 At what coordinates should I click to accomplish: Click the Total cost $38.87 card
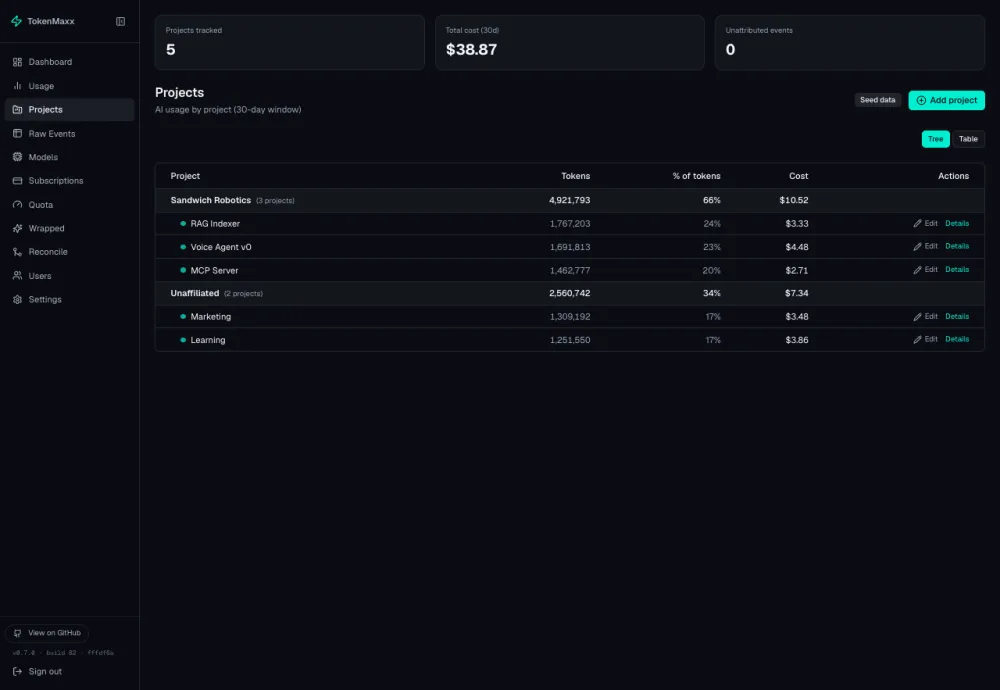pyautogui.click(x=570, y=43)
